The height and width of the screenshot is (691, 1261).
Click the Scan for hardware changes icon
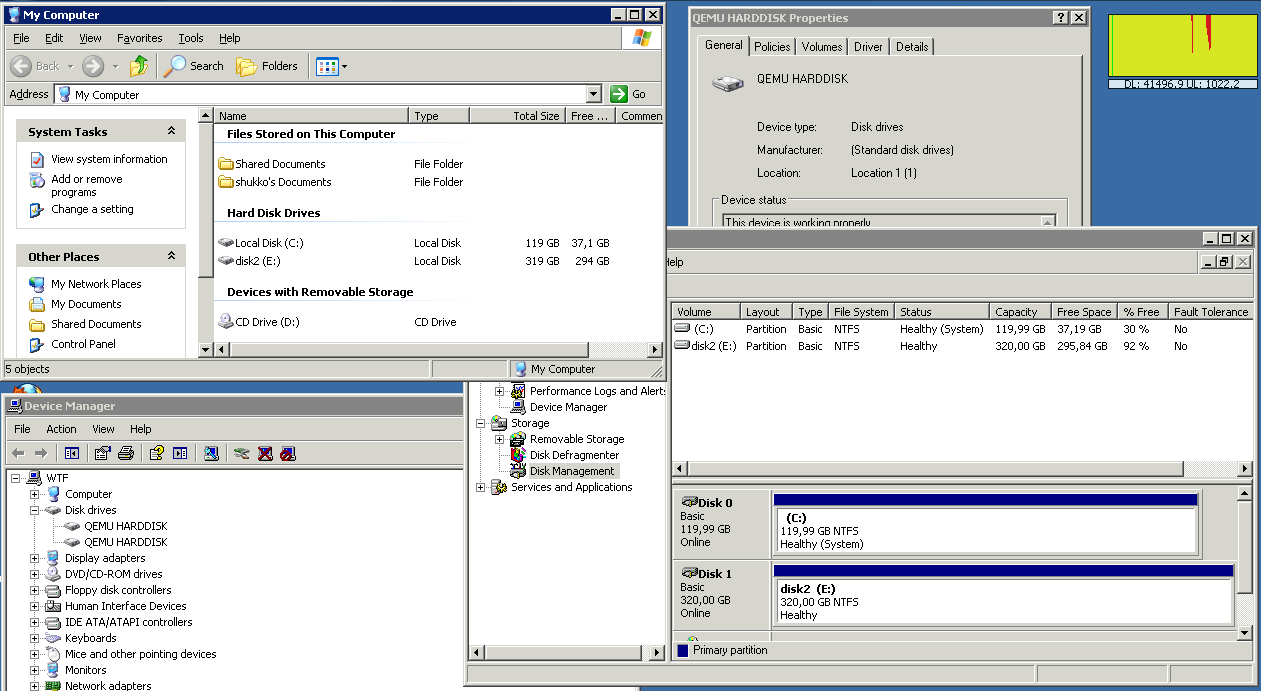coord(211,453)
